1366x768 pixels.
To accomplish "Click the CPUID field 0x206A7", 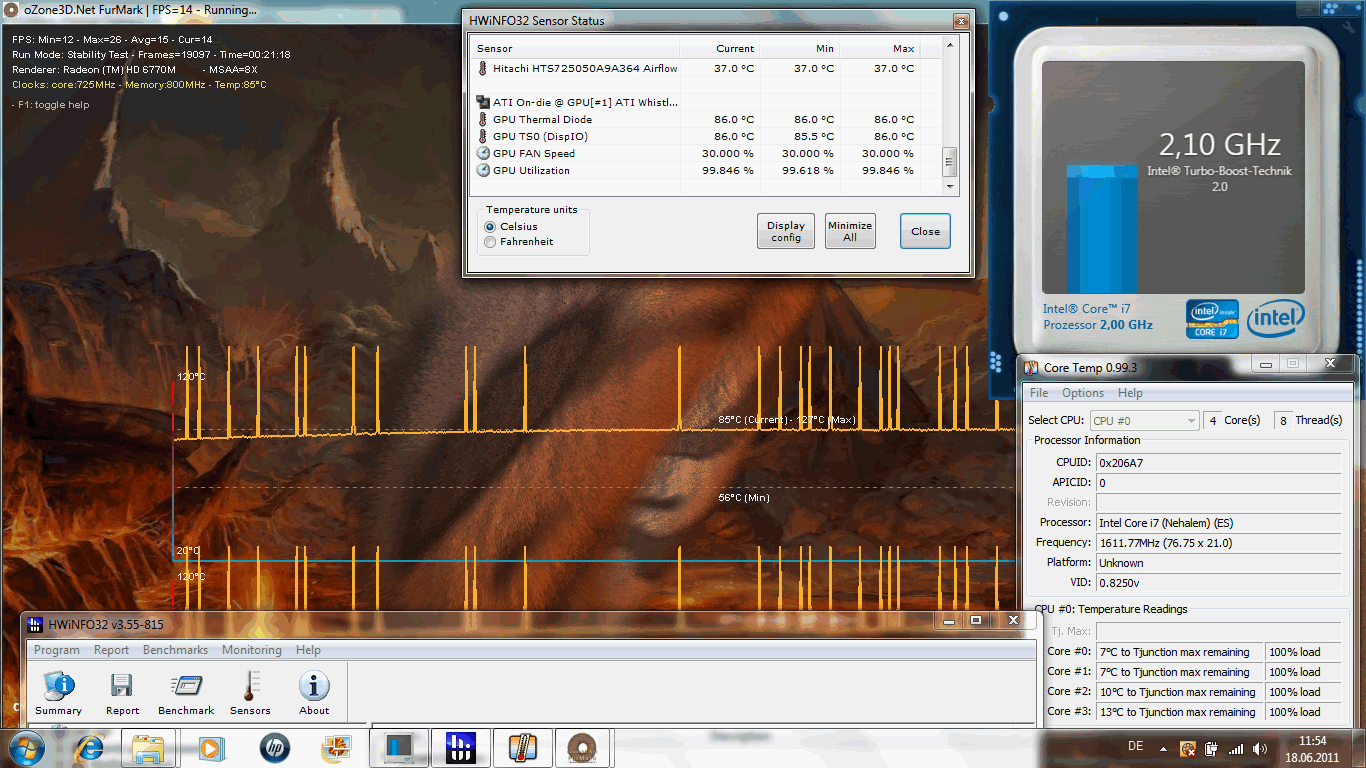I will click(x=1218, y=463).
